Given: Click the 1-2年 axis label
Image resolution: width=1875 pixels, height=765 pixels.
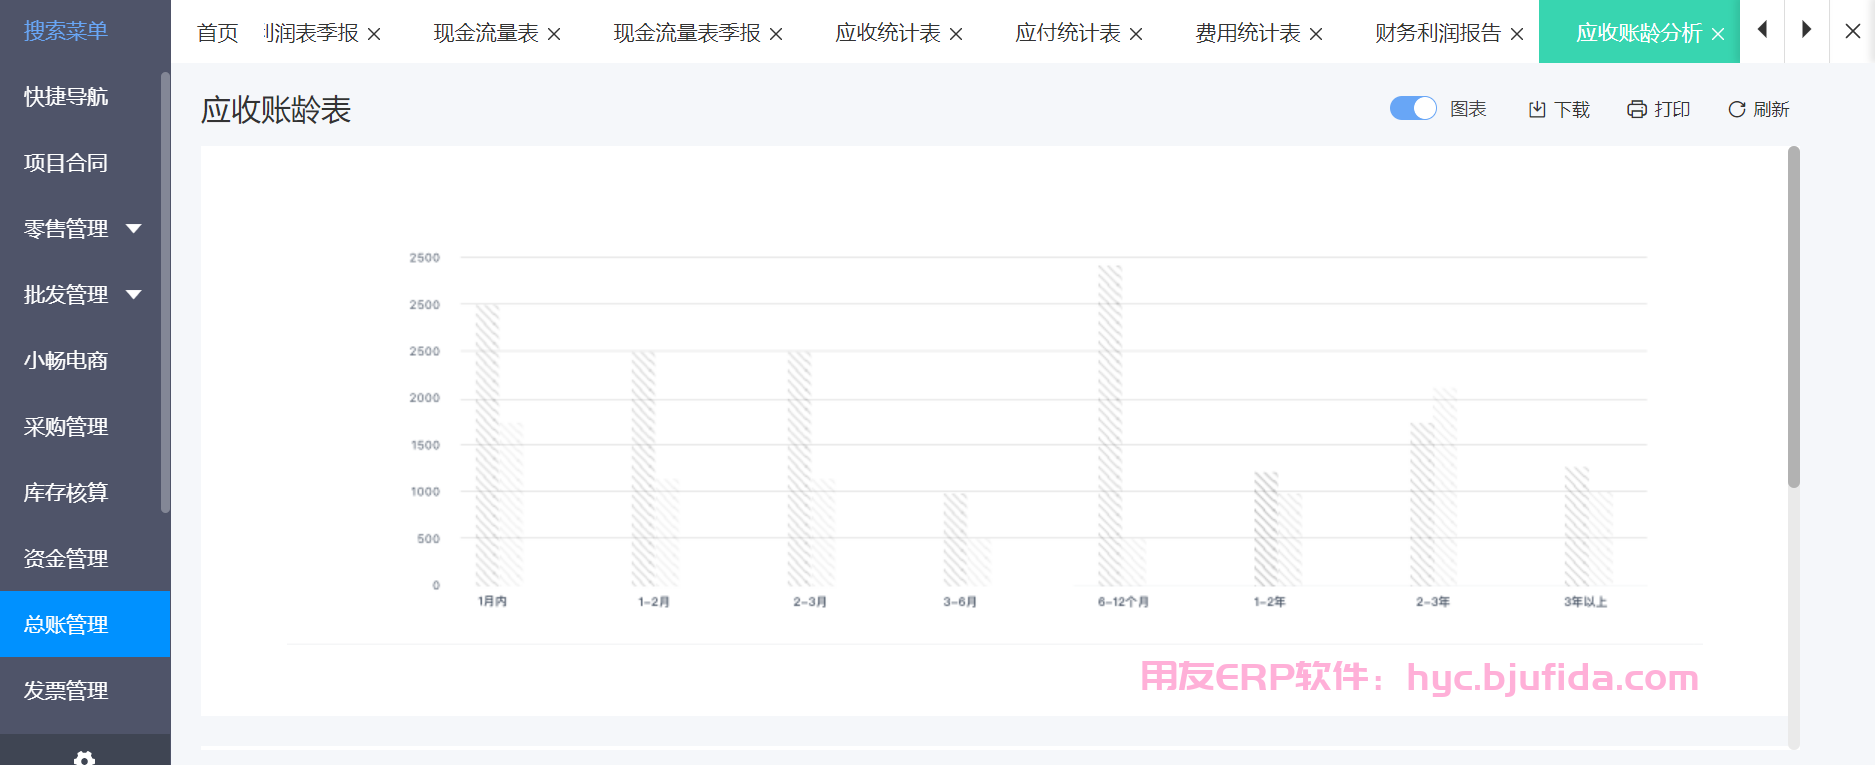Looking at the screenshot, I should pyautogui.click(x=1270, y=602).
